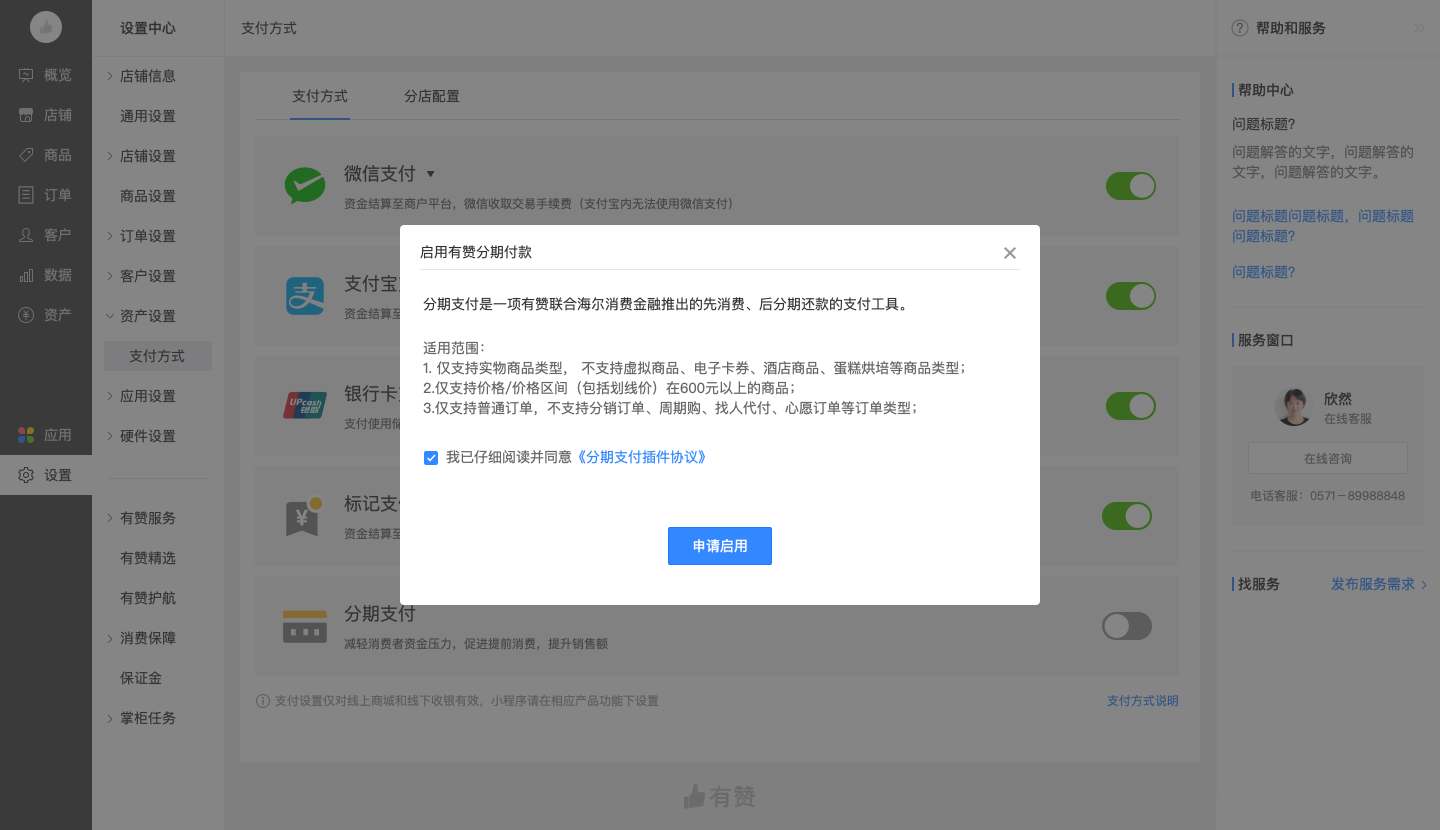Open 微信支付 dropdown triangle
Image resolution: width=1440 pixels, height=830 pixels.
click(430, 174)
